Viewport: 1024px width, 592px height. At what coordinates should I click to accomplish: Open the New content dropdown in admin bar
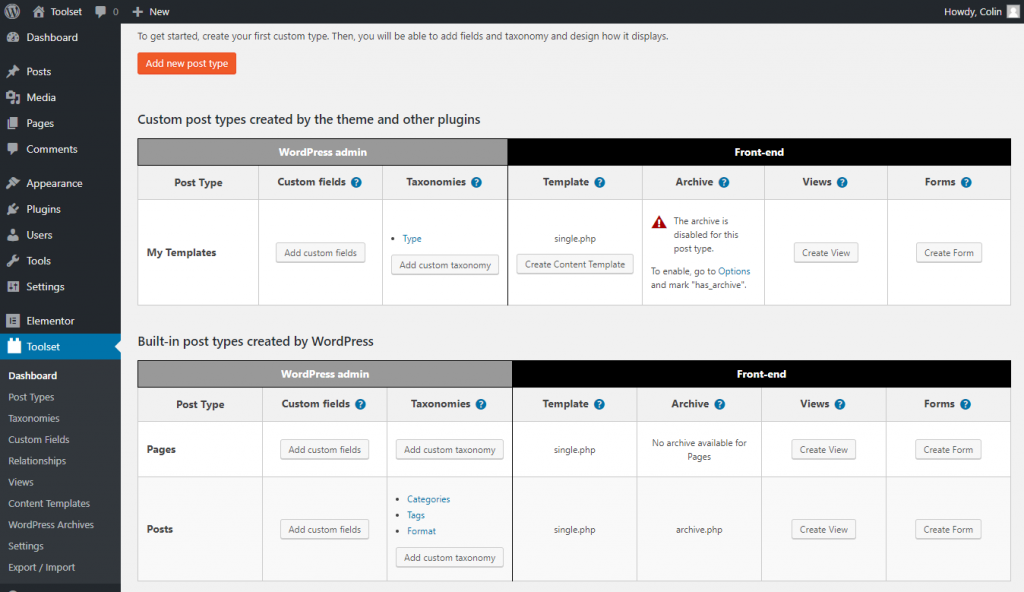click(150, 12)
